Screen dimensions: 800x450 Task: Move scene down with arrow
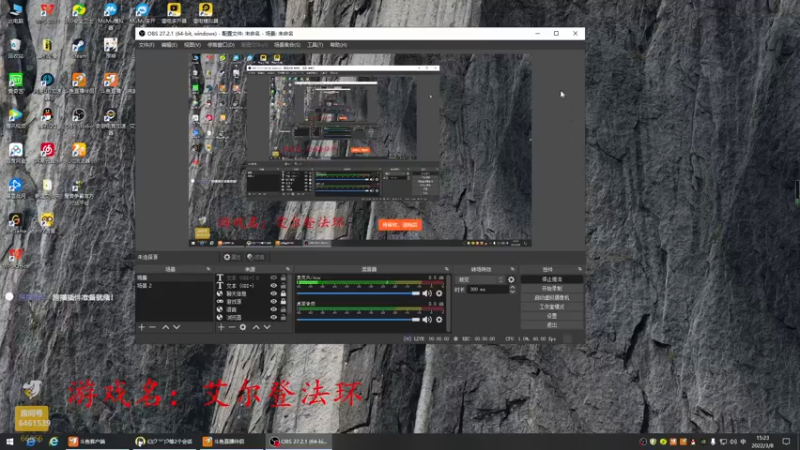(177, 327)
